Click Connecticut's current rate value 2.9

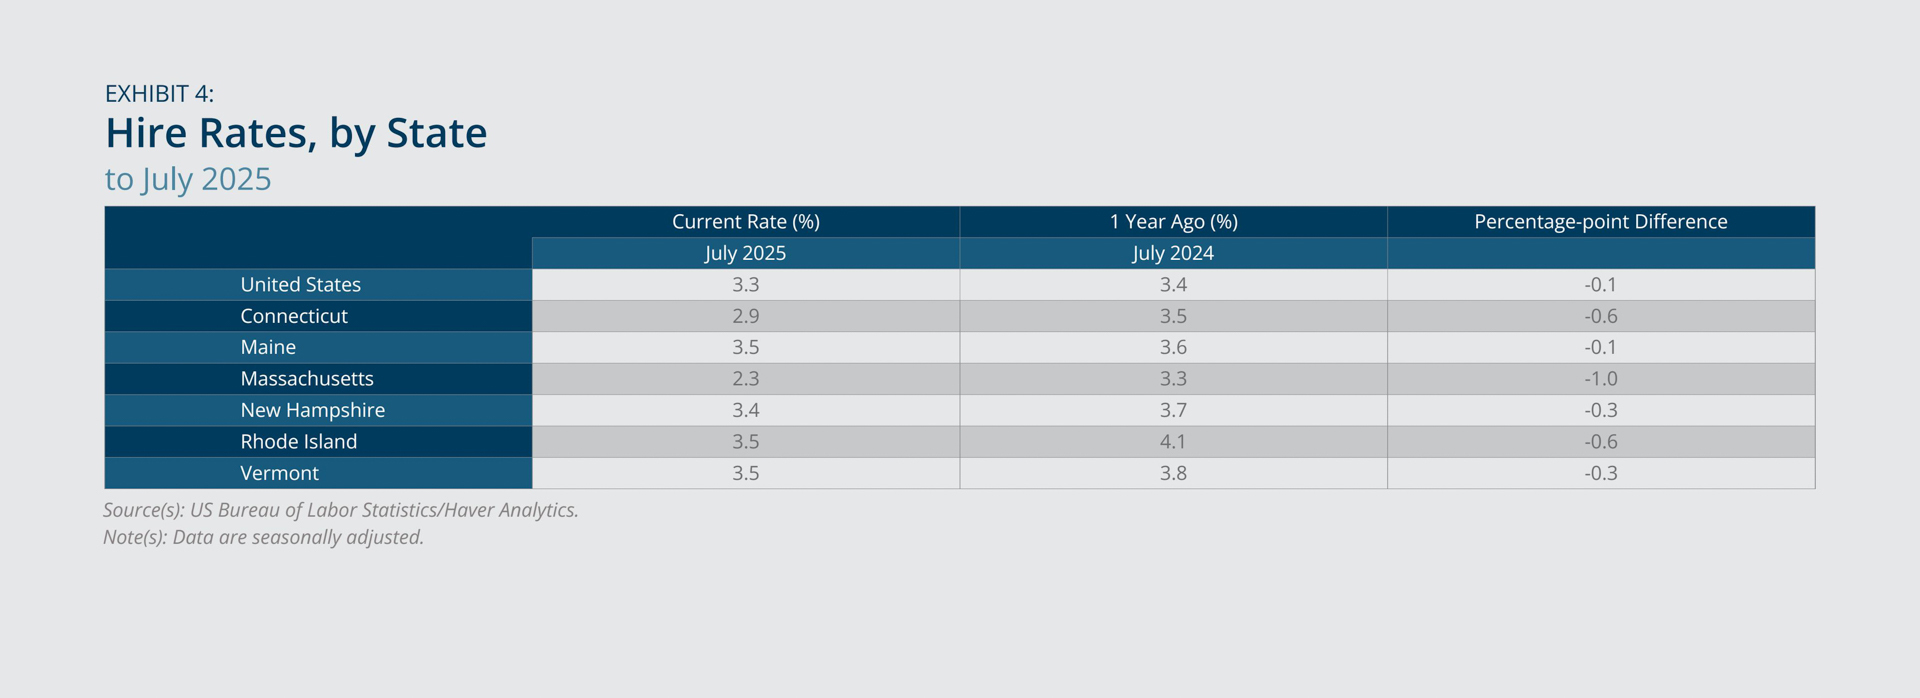[x=745, y=316]
